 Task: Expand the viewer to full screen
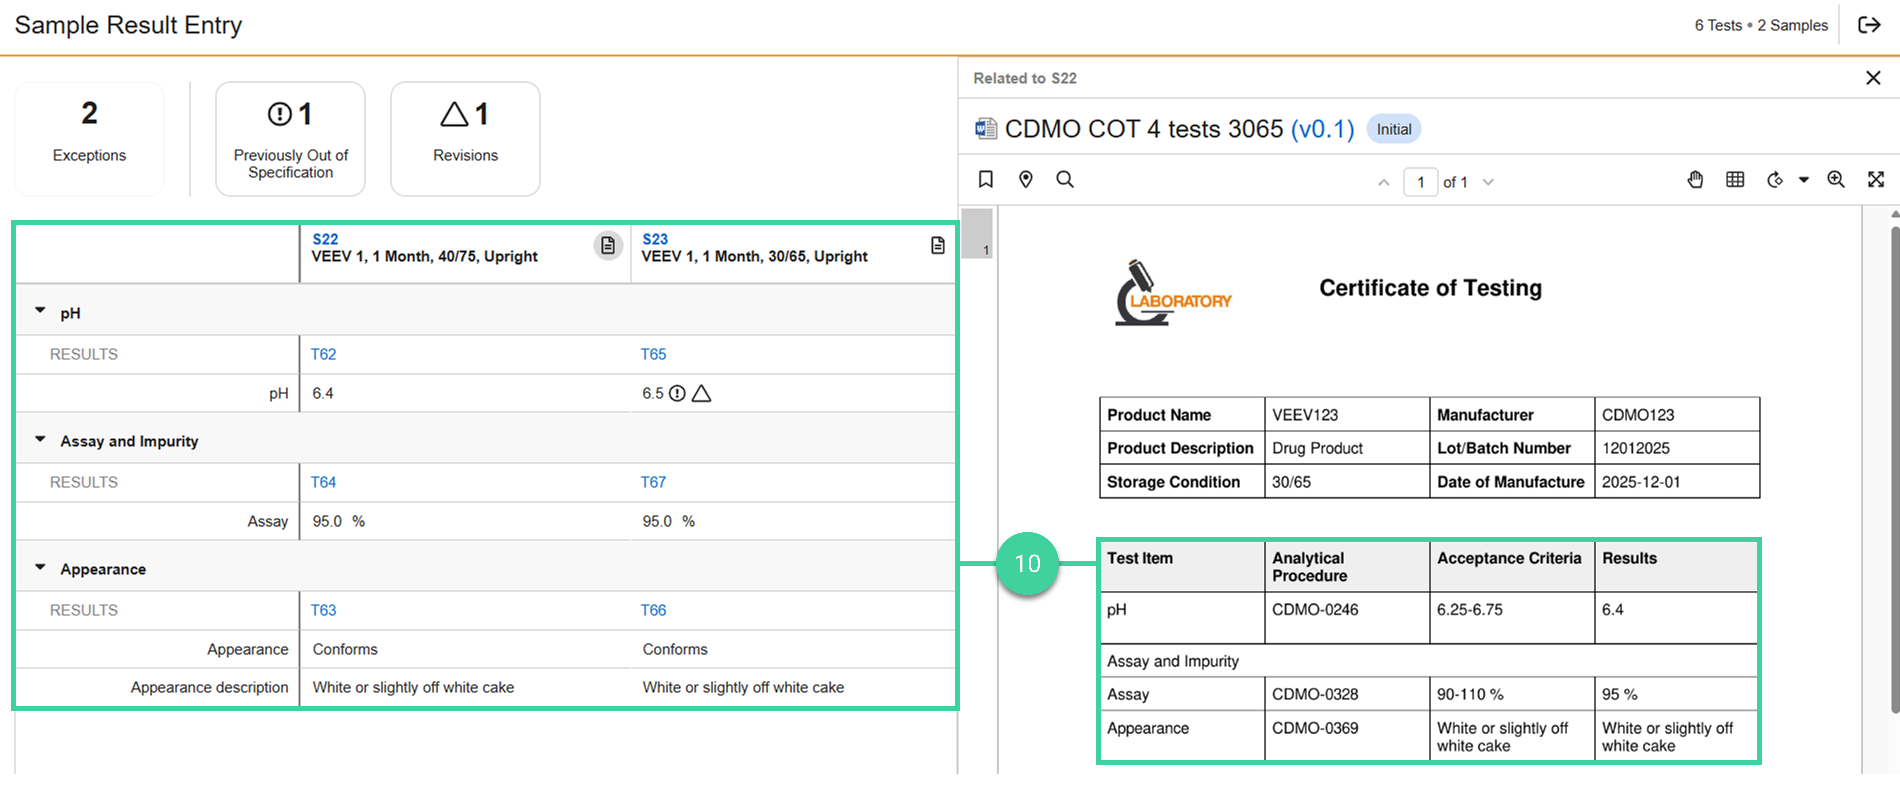(1876, 180)
